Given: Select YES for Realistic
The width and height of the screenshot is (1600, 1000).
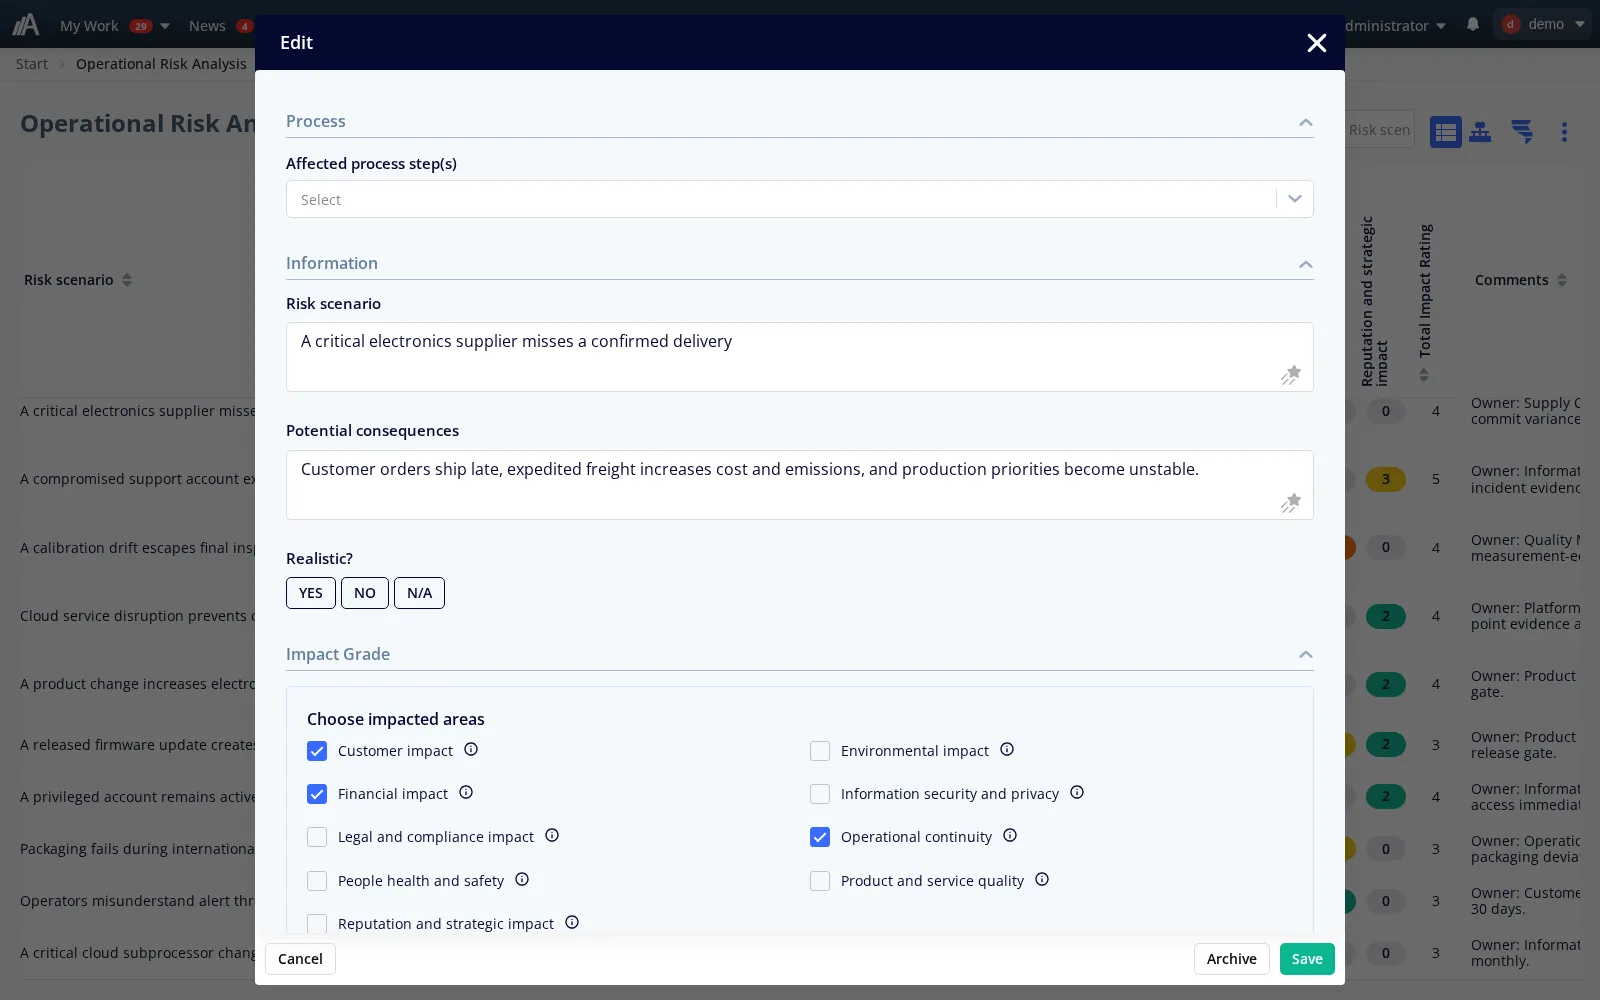Looking at the screenshot, I should coord(311,593).
